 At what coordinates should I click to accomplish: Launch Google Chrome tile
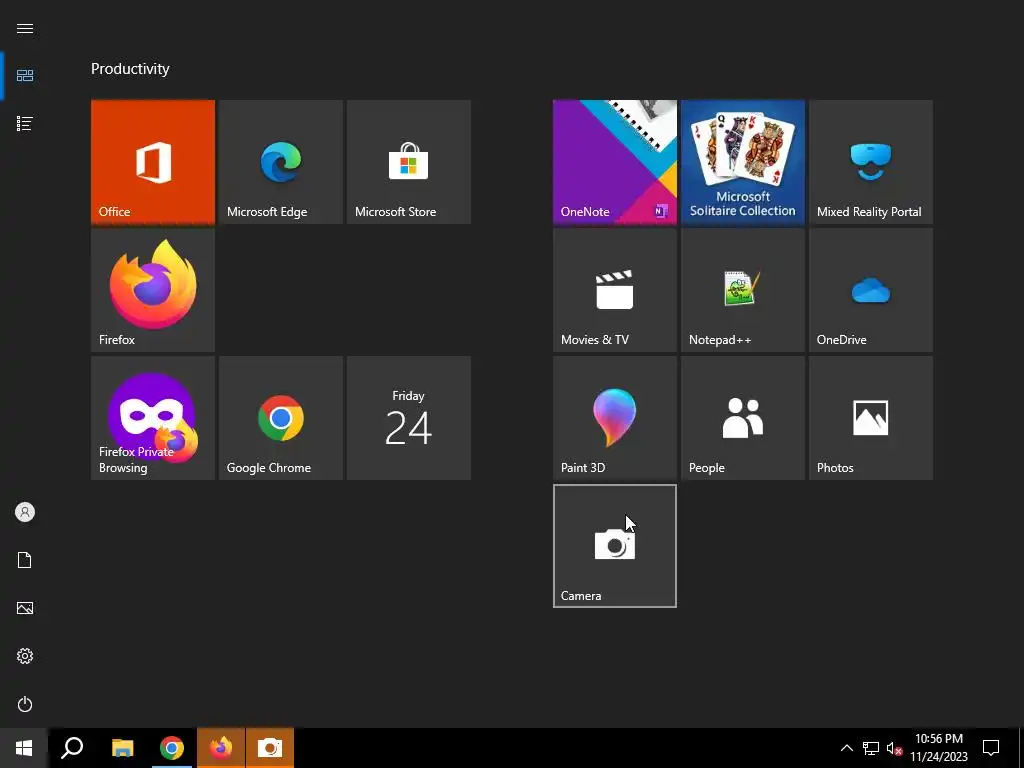(281, 418)
